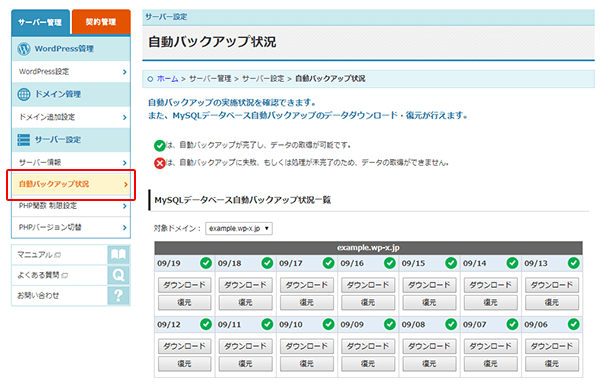Click the server stack icon beside サーバー設定
600x386 pixels.
[x=24, y=140]
